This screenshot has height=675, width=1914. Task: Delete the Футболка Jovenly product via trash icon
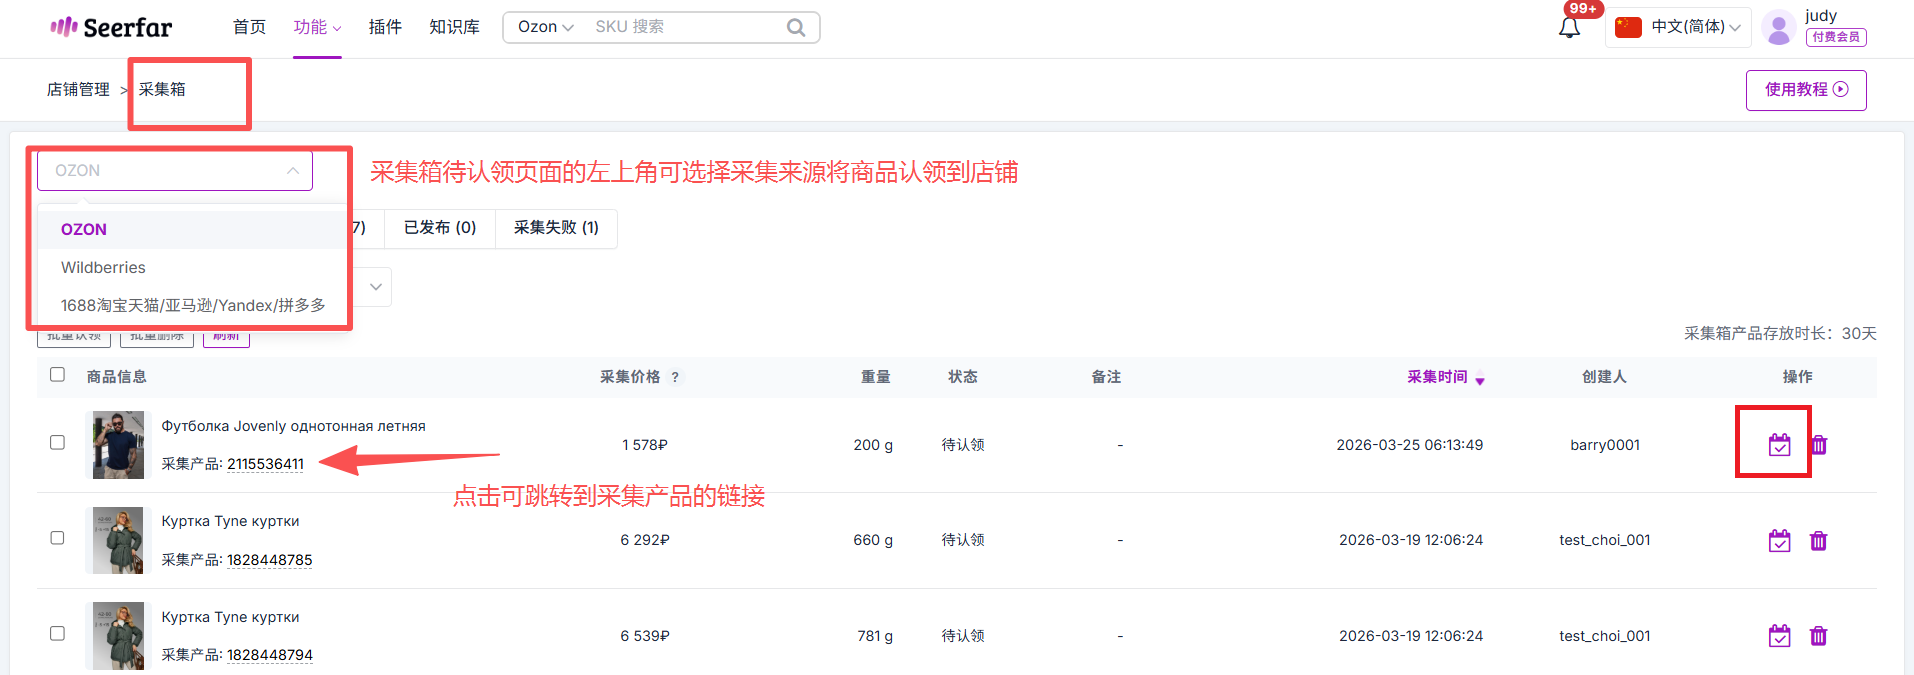pyautogui.click(x=1818, y=445)
